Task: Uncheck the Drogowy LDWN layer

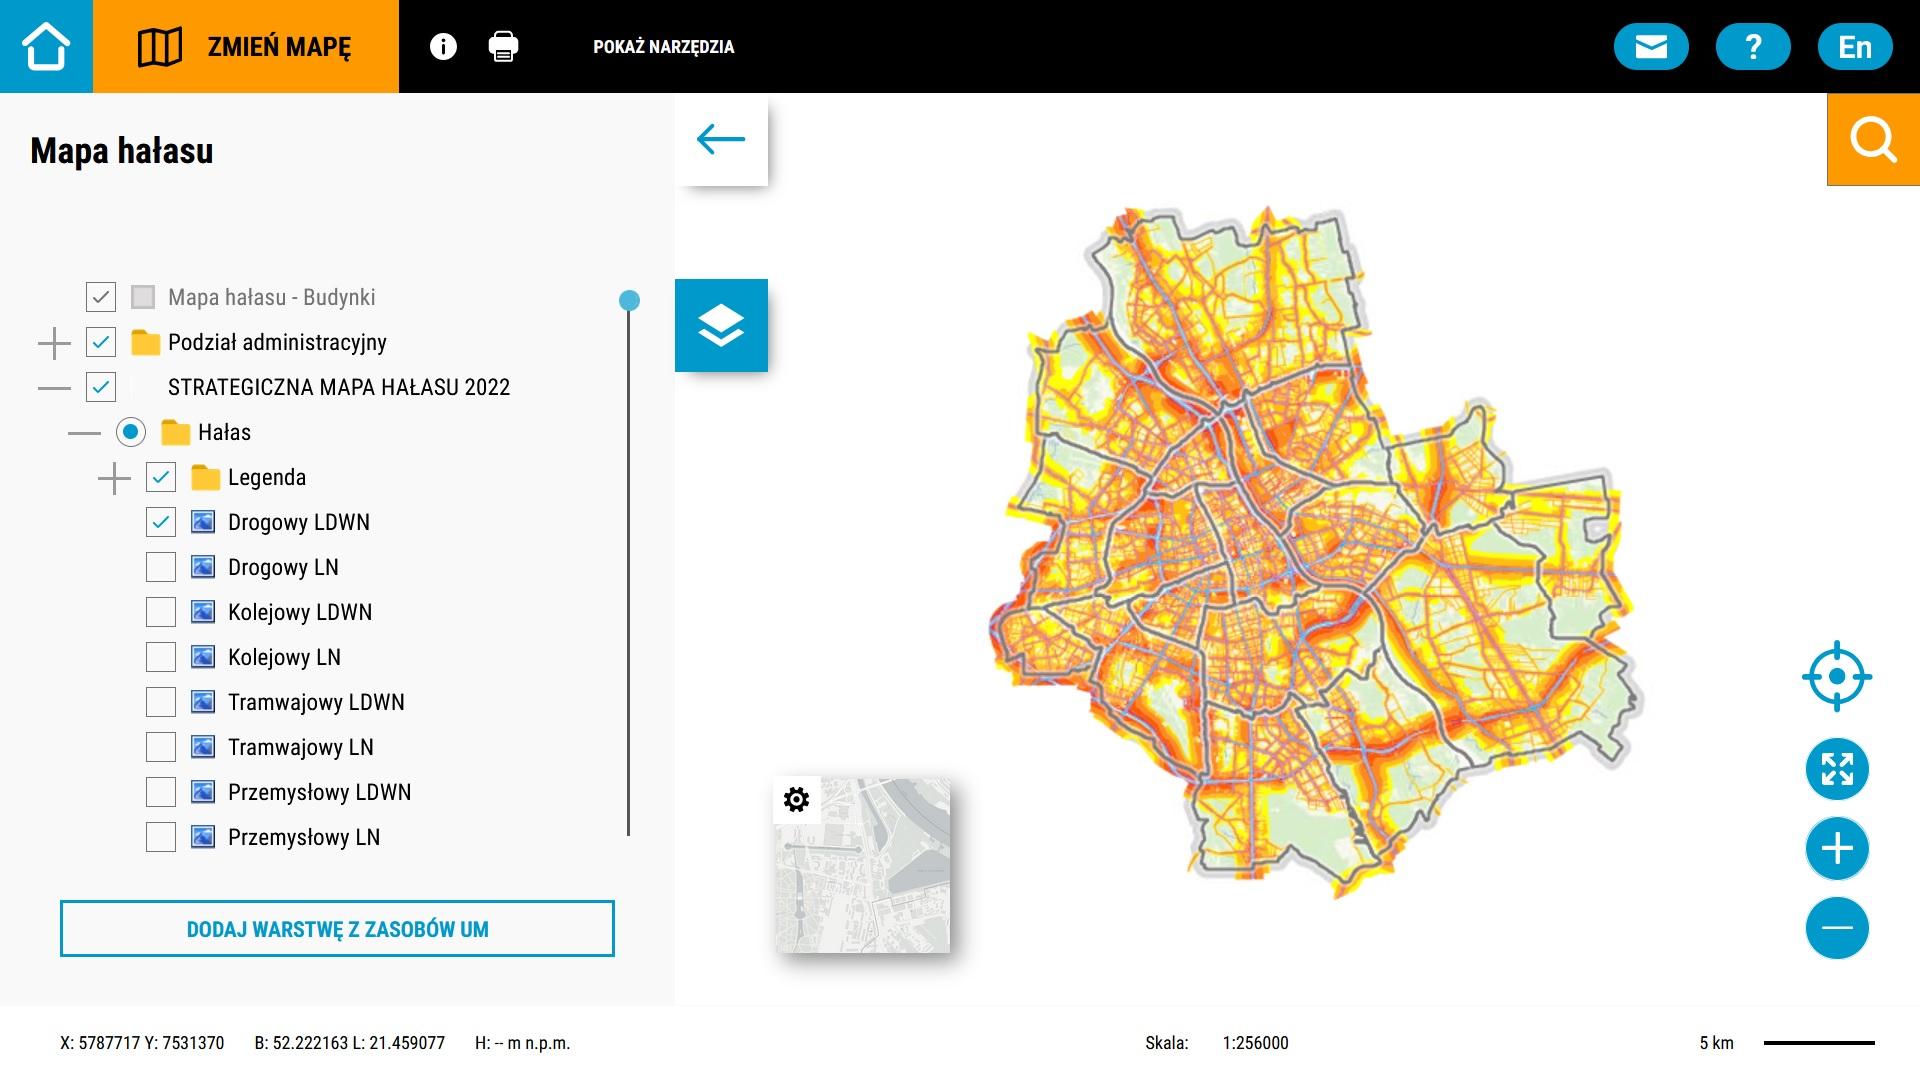Action: [161, 522]
